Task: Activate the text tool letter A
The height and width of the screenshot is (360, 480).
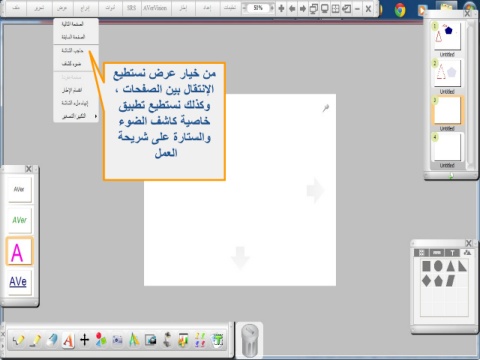Action: 68,340
